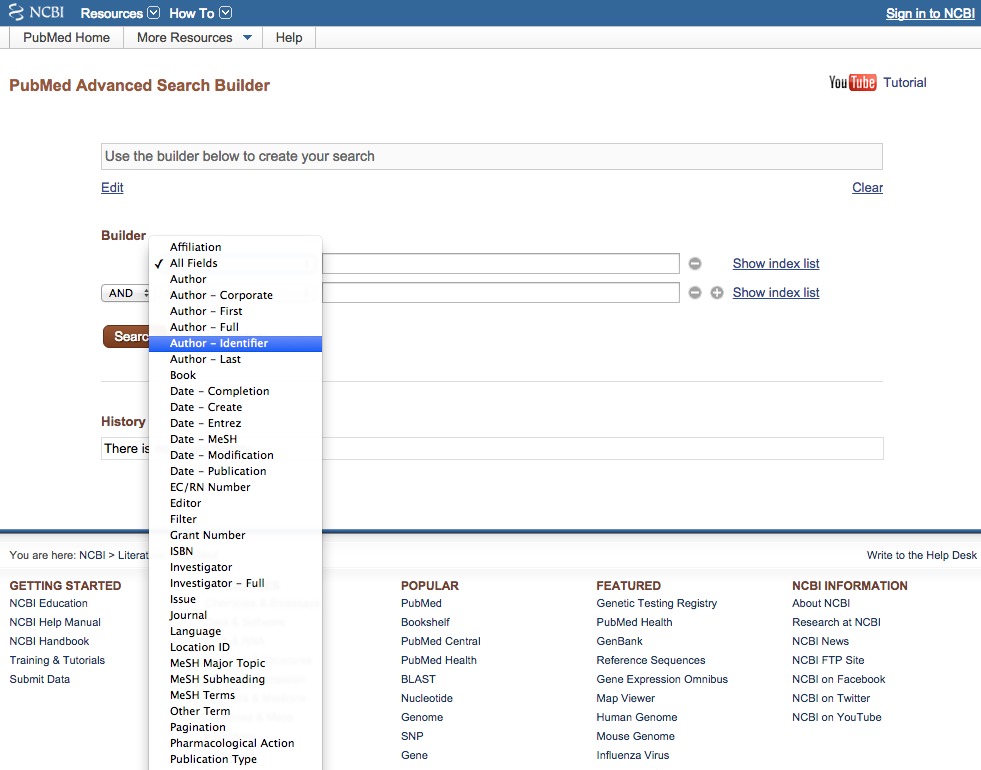Open the Help tab
Image resolution: width=981 pixels, height=770 pixels.
click(x=289, y=38)
